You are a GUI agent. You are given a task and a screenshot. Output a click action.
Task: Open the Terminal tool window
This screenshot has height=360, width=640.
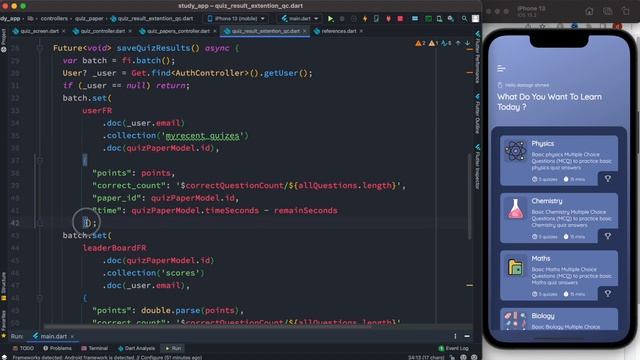tap(95, 348)
